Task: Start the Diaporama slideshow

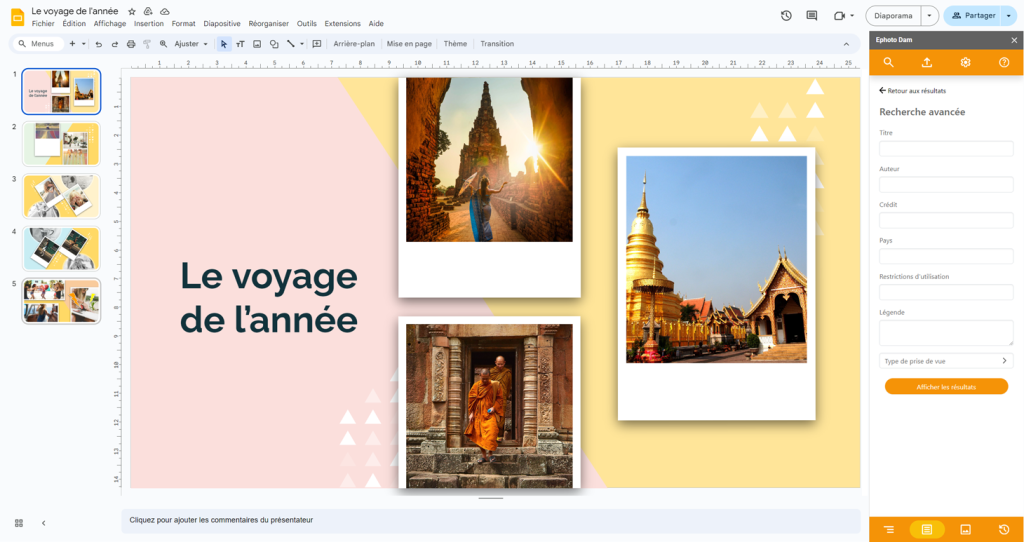Action: pos(893,16)
